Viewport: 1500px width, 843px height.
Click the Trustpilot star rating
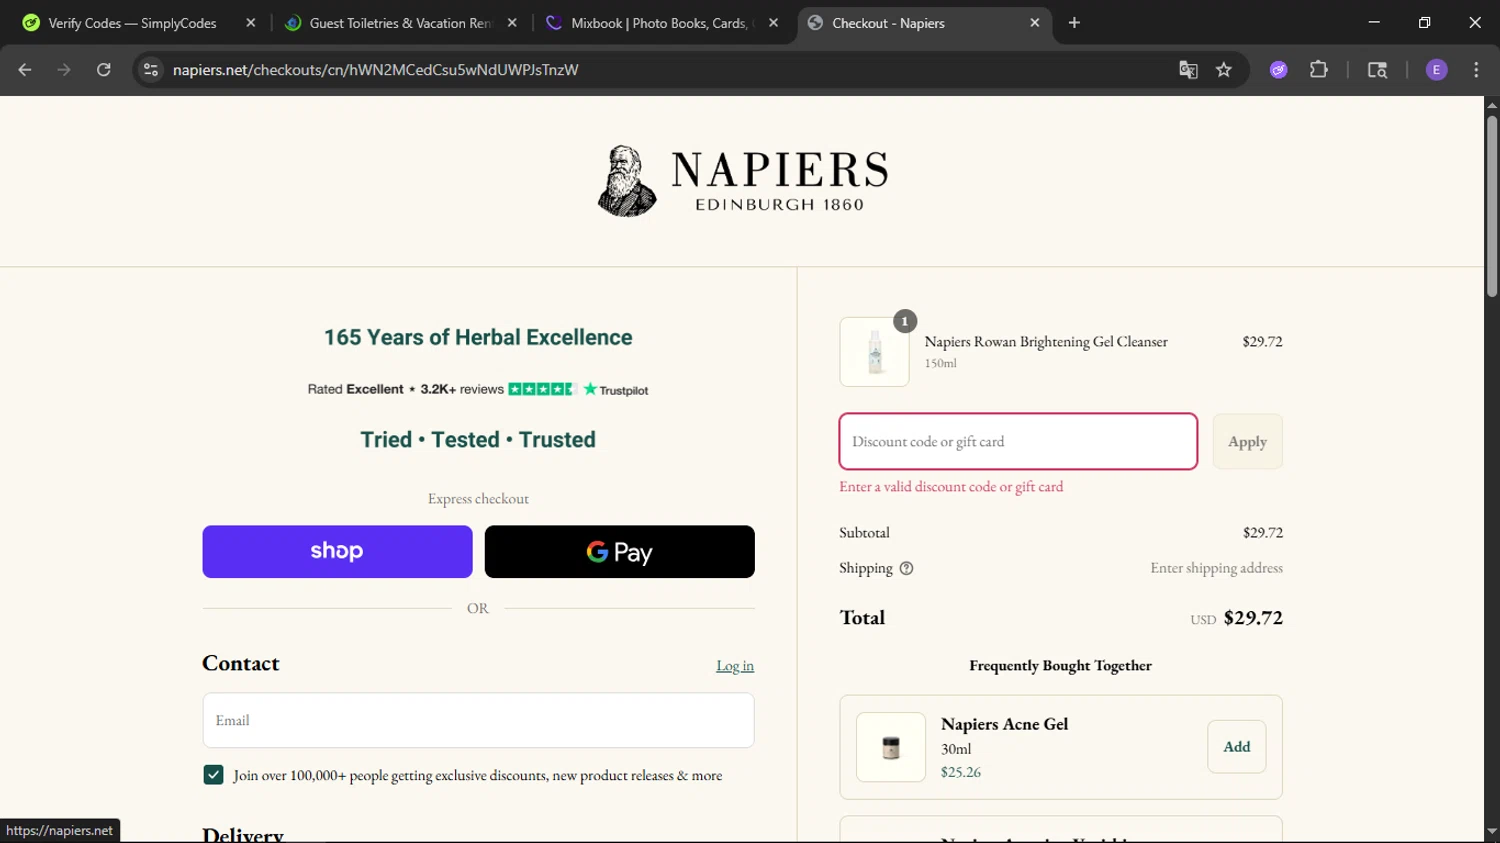(x=542, y=389)
